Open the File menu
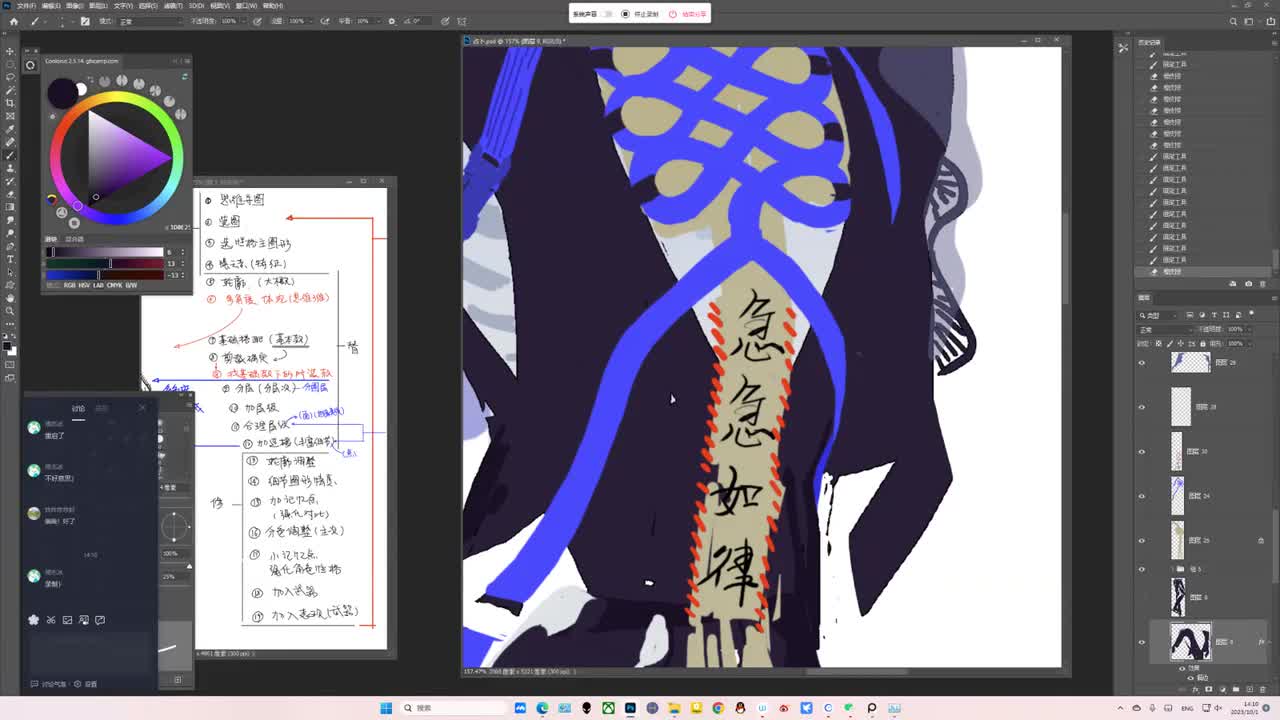Viewport: 1280px width, 720px height. click(x=26, y=5)
